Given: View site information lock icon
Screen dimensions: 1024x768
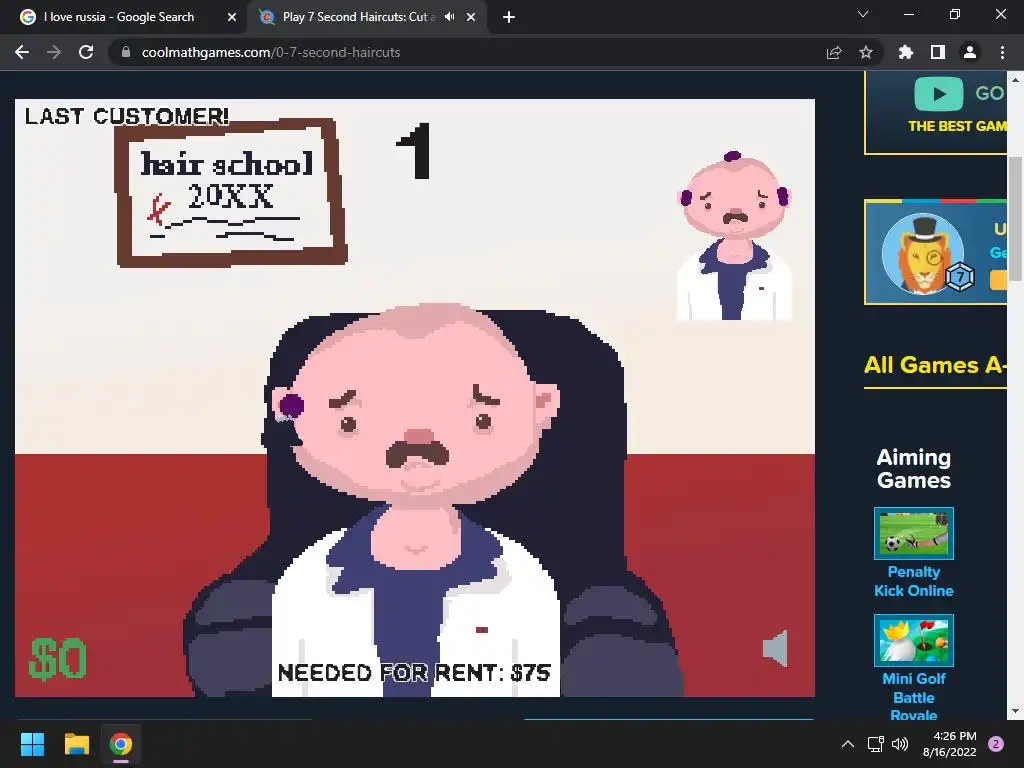Looking at the screenshot, I should 126,52.
